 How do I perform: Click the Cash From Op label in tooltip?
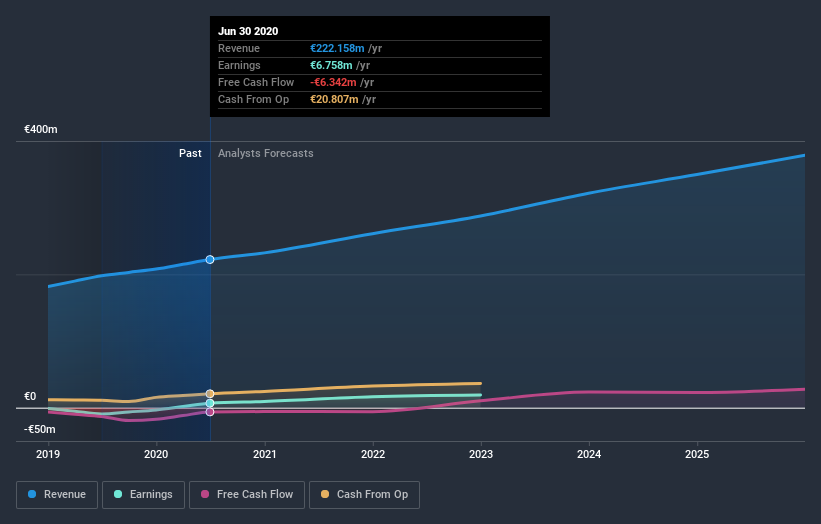pyautogui.click(x=253, y=99)
